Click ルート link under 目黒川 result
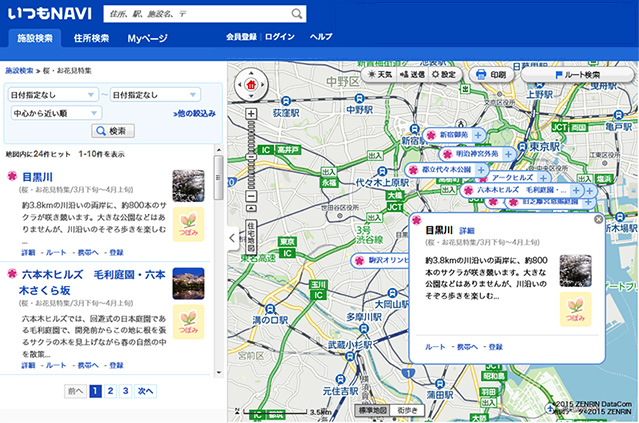 tap(56, 252)
